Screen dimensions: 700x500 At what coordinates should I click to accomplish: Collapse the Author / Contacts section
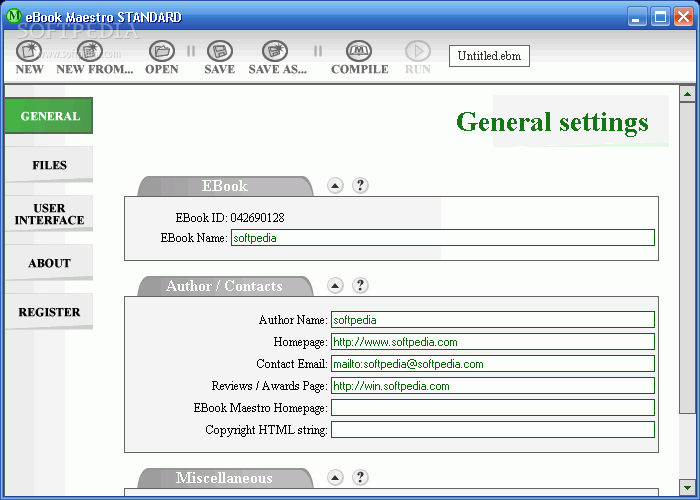[x=335, y=285]
